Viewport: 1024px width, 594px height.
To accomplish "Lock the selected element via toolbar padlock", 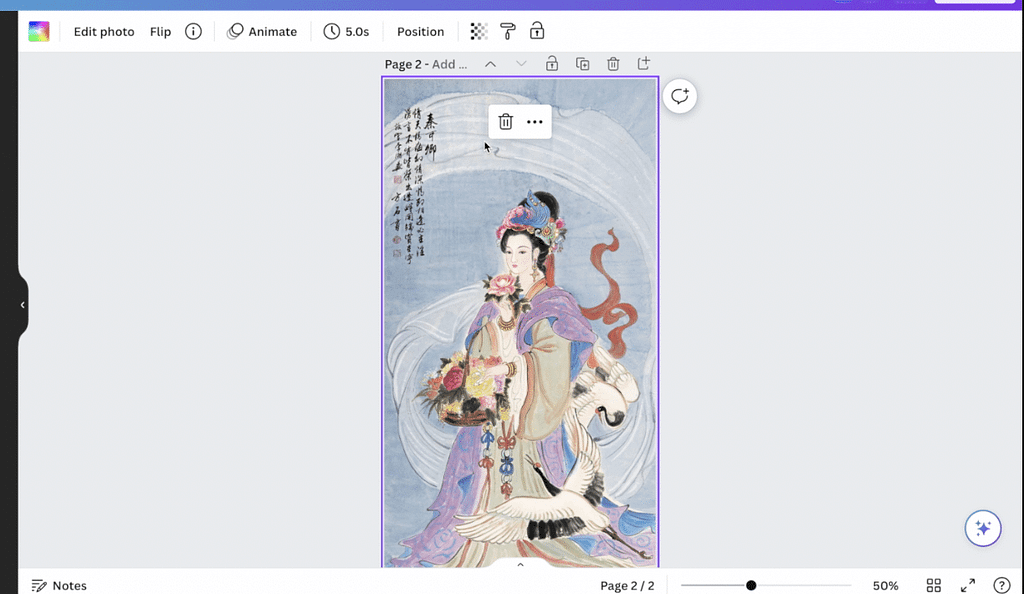I will pos(537,31).
